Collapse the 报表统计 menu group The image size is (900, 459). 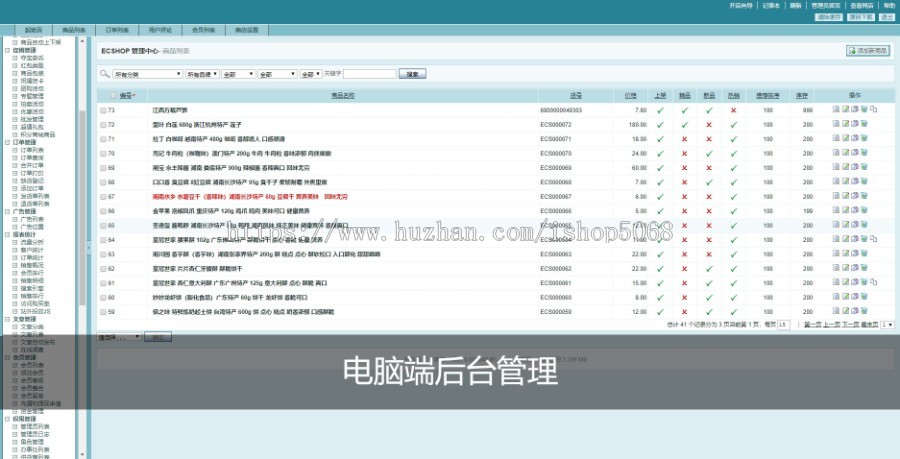7,234
